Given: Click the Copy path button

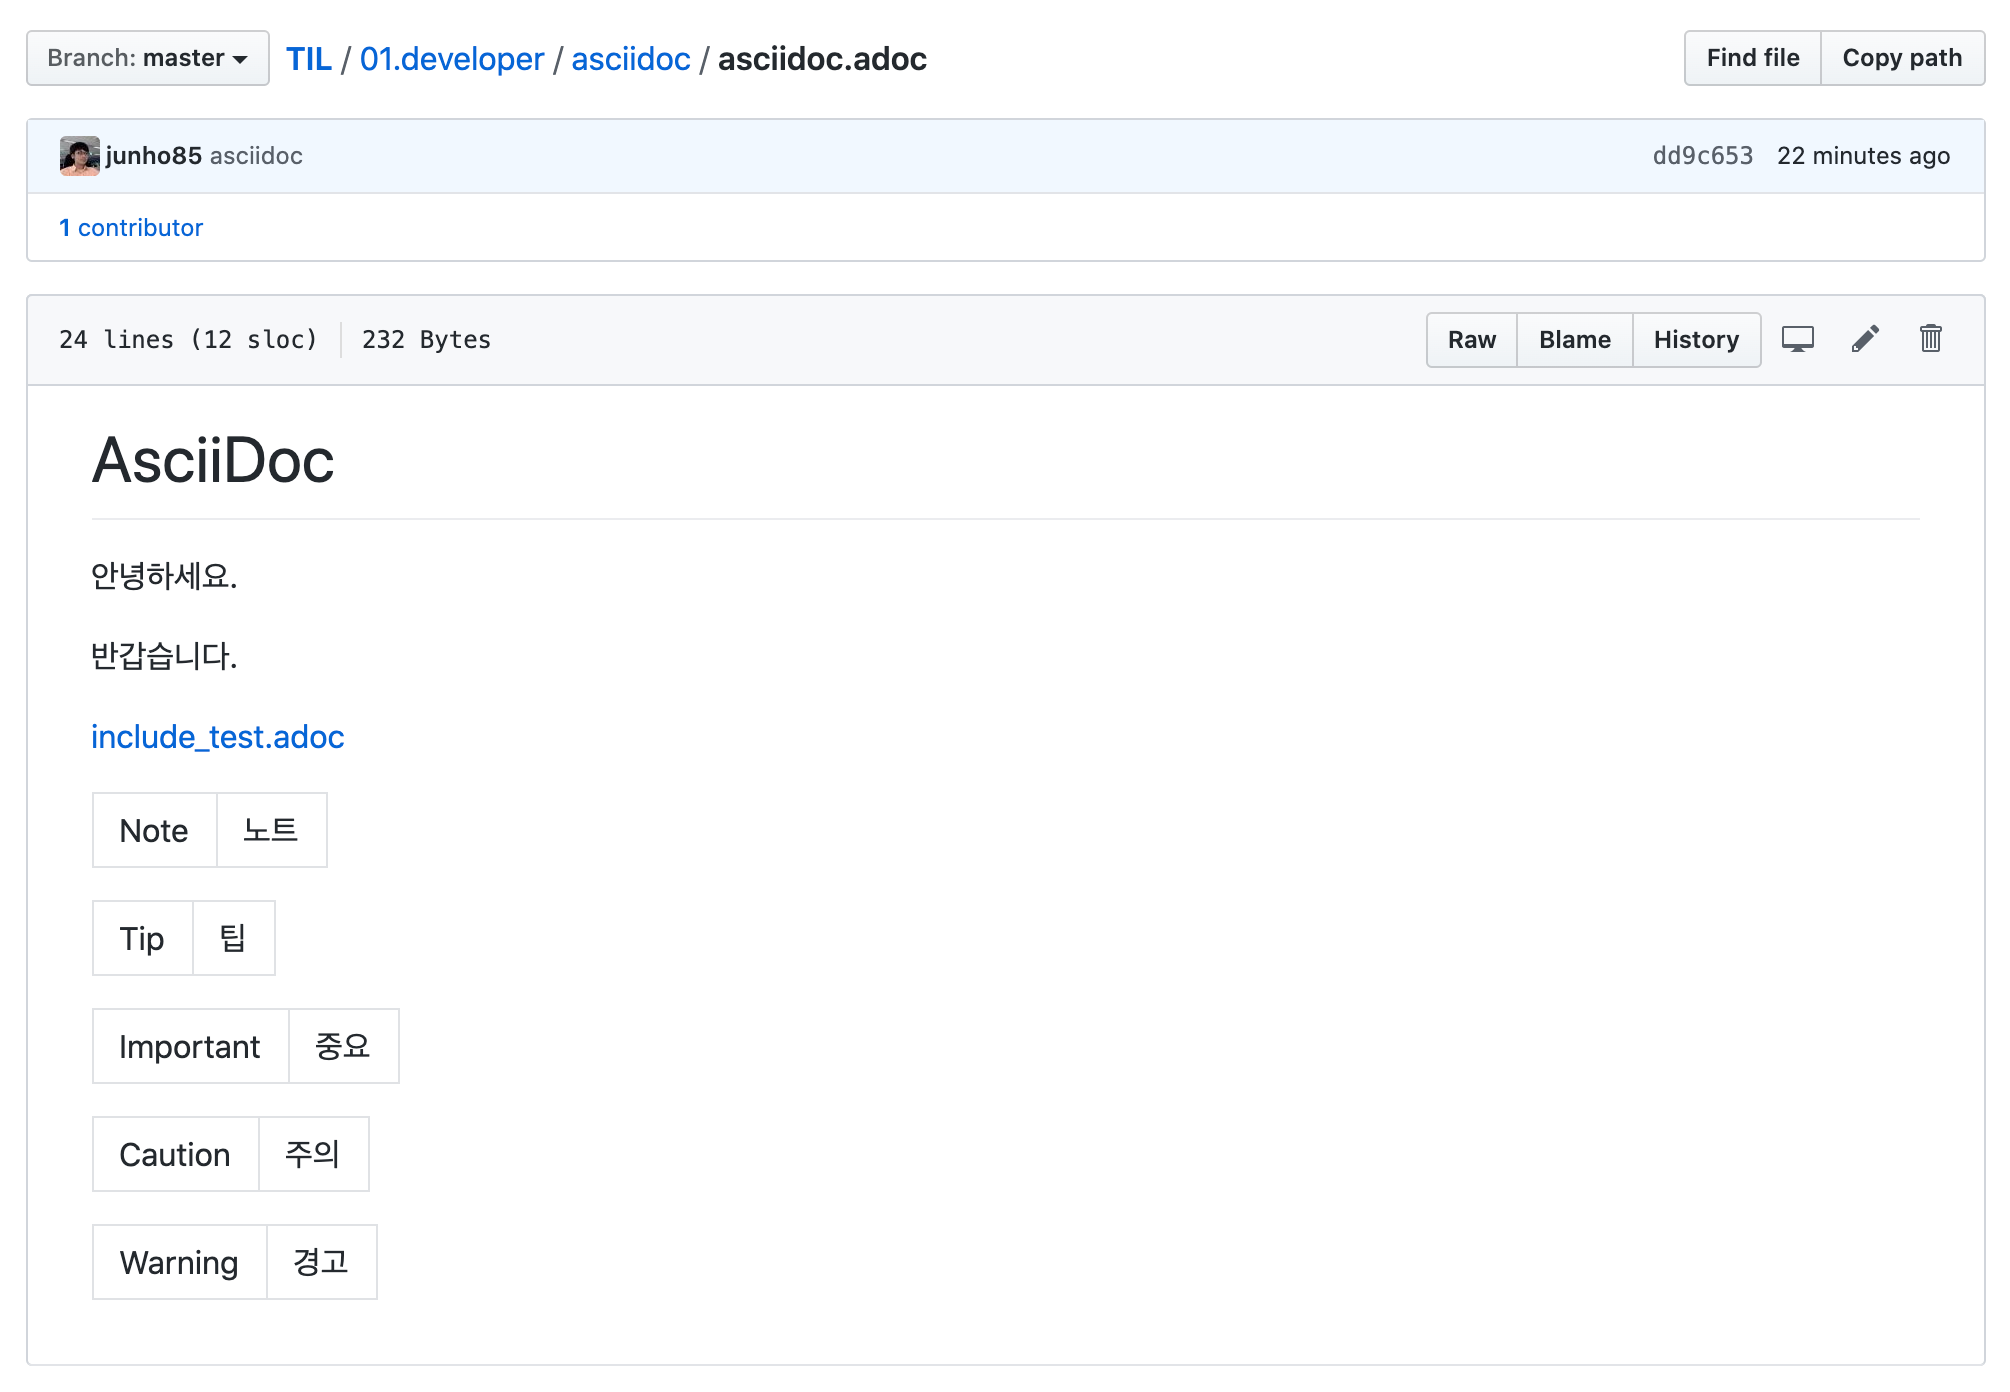Looking at the screenshot, I should (x=1901, y=58).
